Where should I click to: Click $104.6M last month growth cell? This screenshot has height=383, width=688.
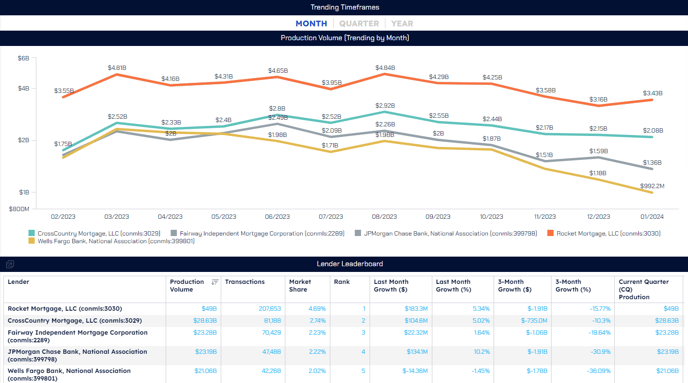(x=416, y=321)
